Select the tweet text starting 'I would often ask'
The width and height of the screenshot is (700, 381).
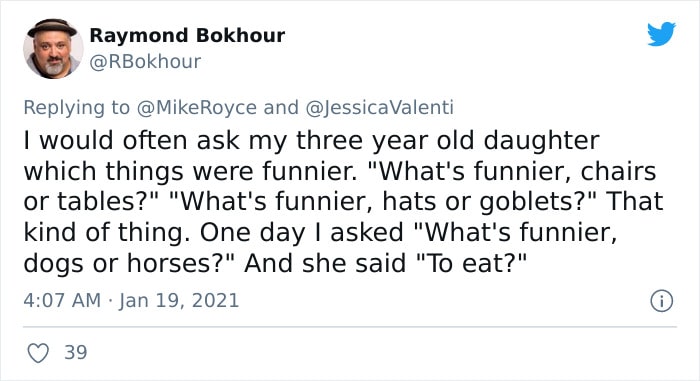click(x=343, y=201)
